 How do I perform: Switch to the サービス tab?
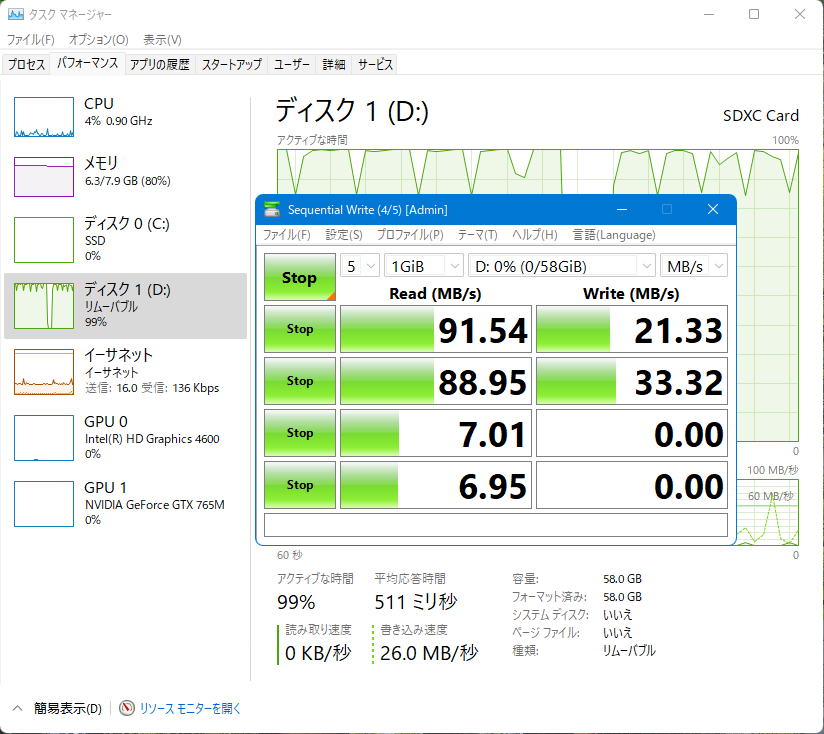[x=375, y=65]
